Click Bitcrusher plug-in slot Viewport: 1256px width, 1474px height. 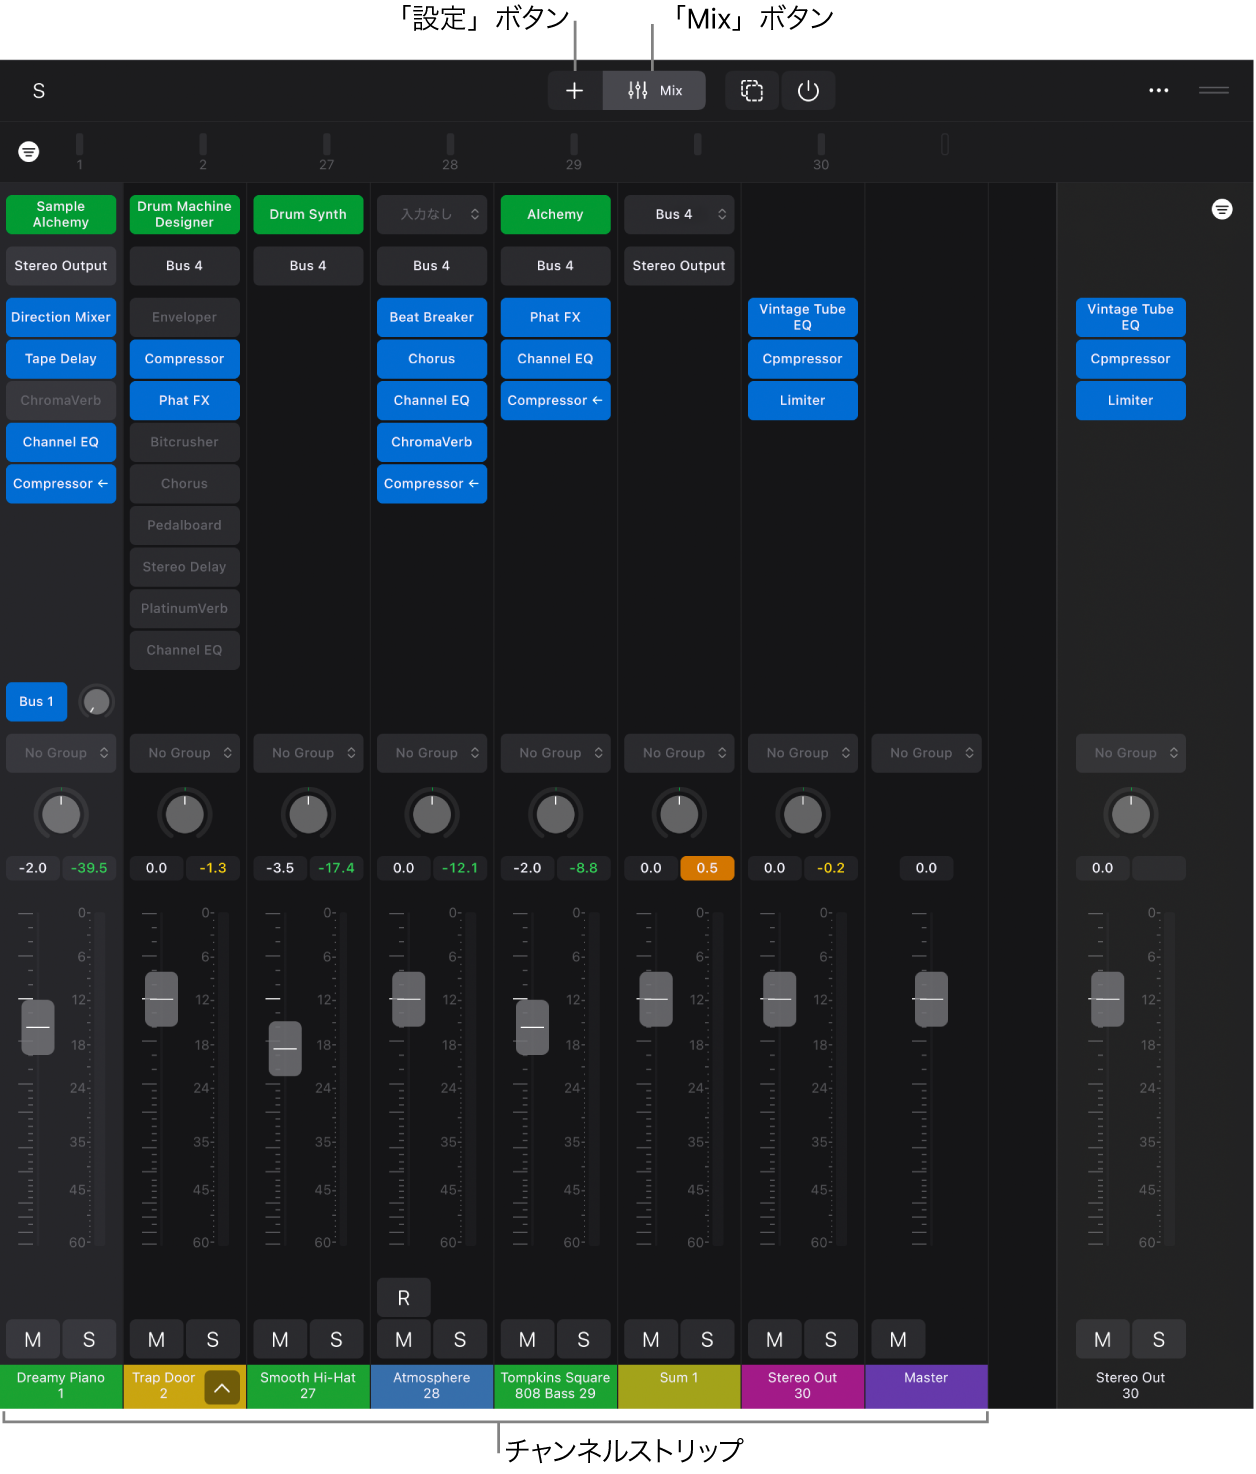tap(185, 442)
